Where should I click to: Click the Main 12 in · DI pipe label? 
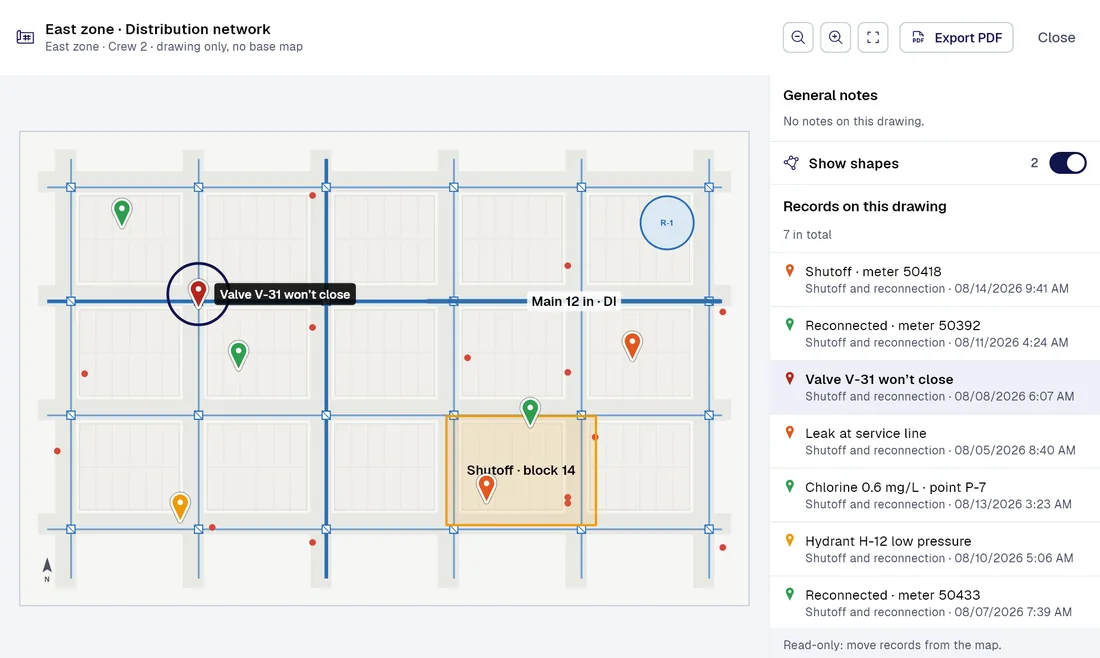coord(574,302)
